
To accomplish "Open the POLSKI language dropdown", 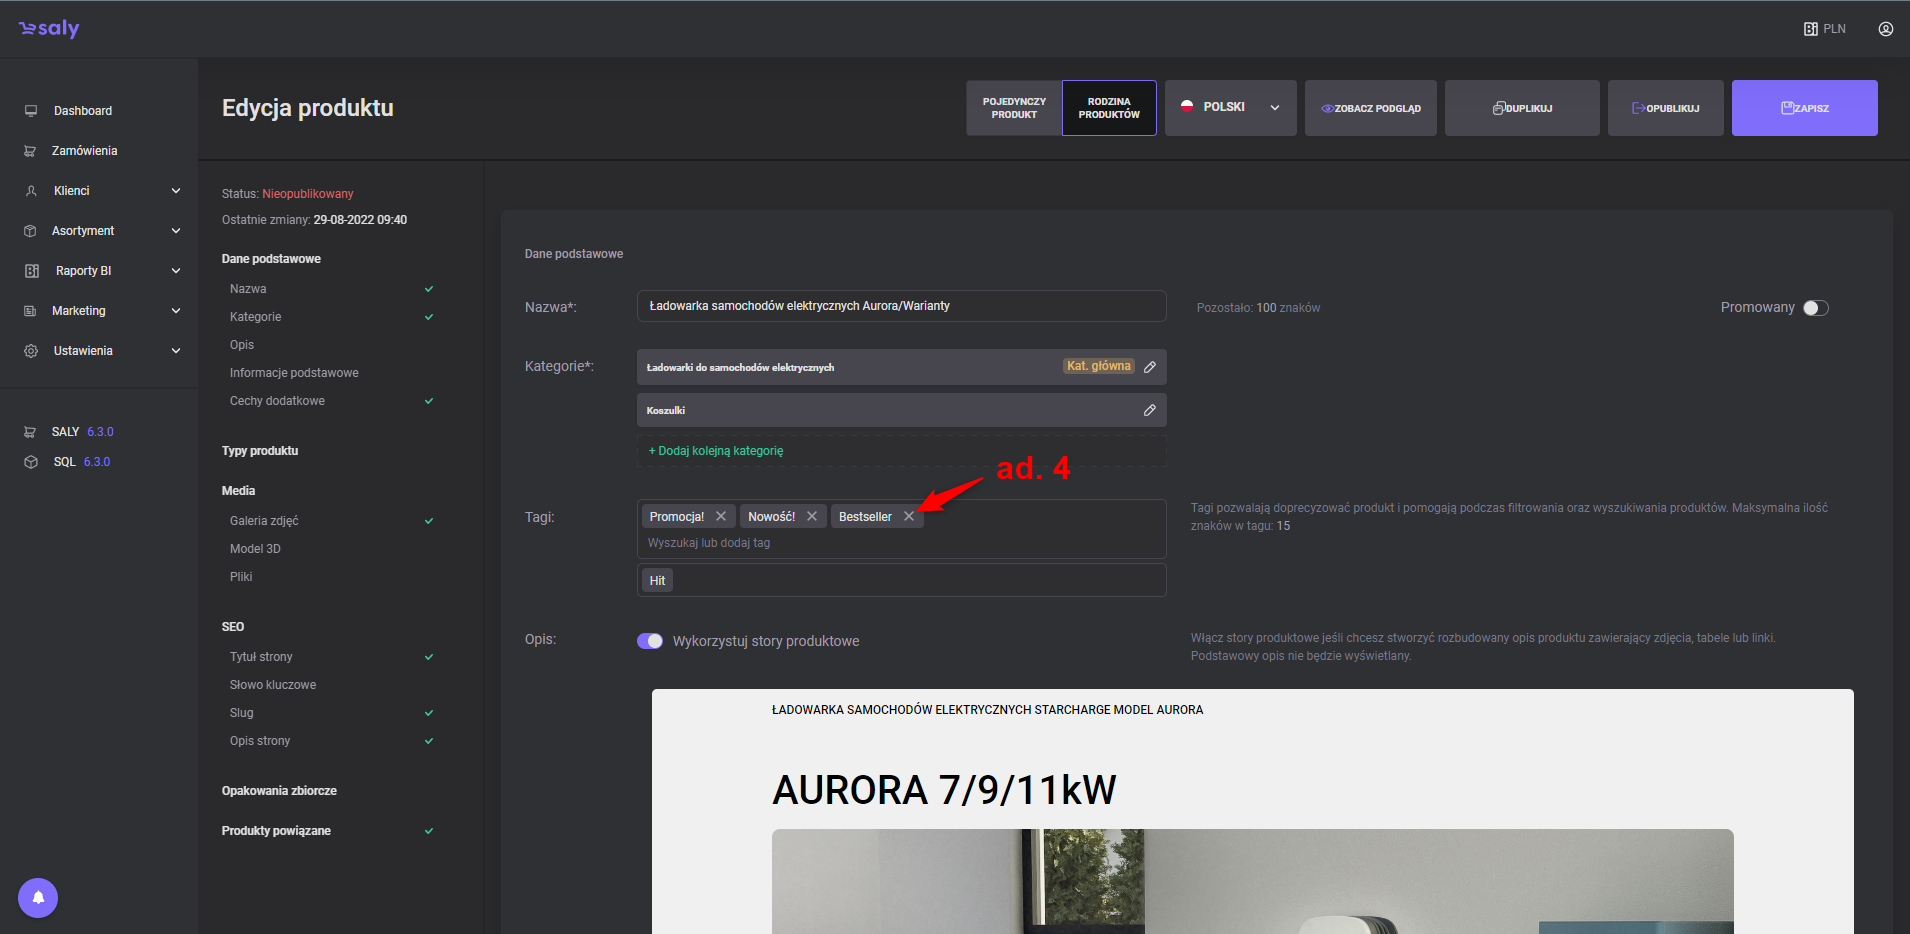I will (x=1230, y=108).
